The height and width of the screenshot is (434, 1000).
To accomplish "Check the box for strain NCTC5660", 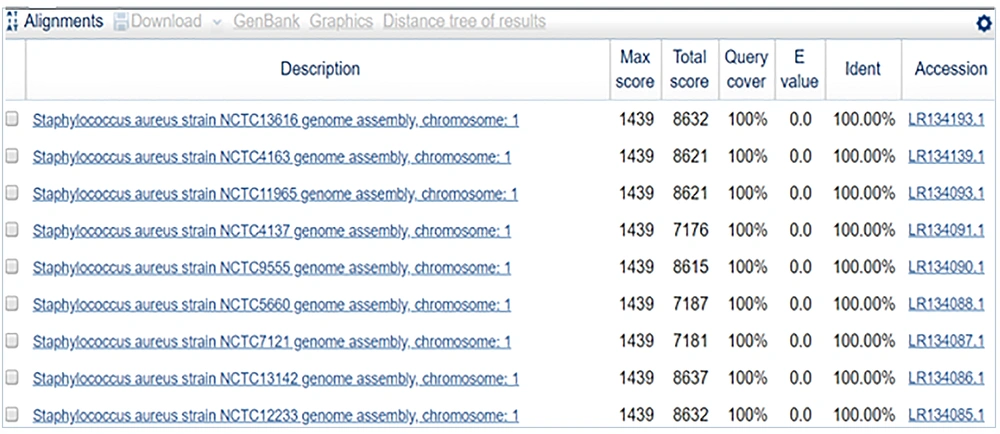I will (x=12, y=304).
